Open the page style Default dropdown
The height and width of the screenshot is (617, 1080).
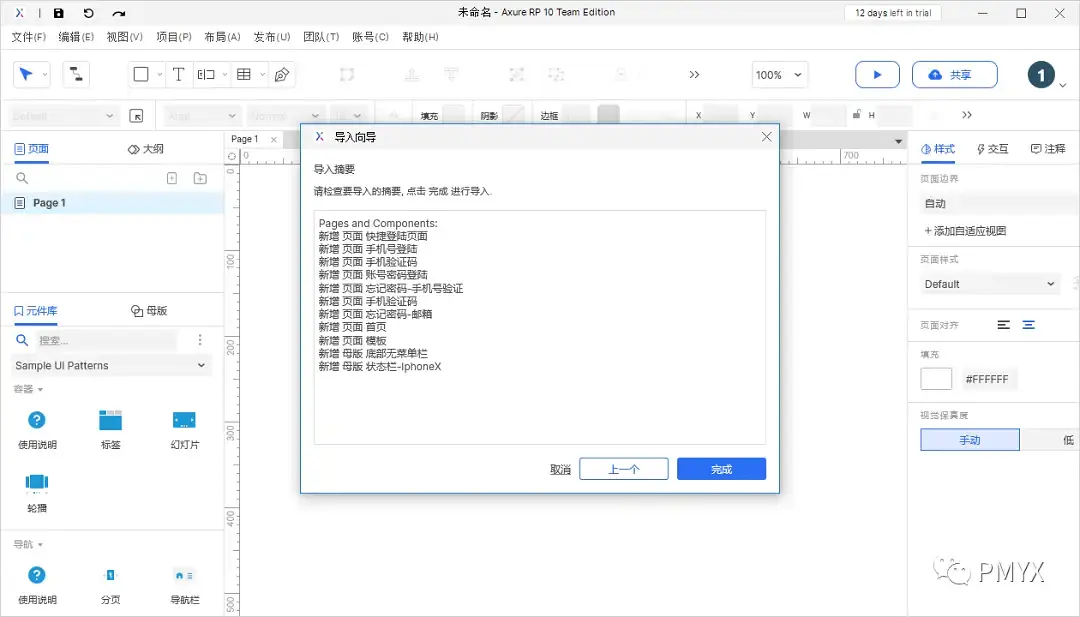coord(988,283)
